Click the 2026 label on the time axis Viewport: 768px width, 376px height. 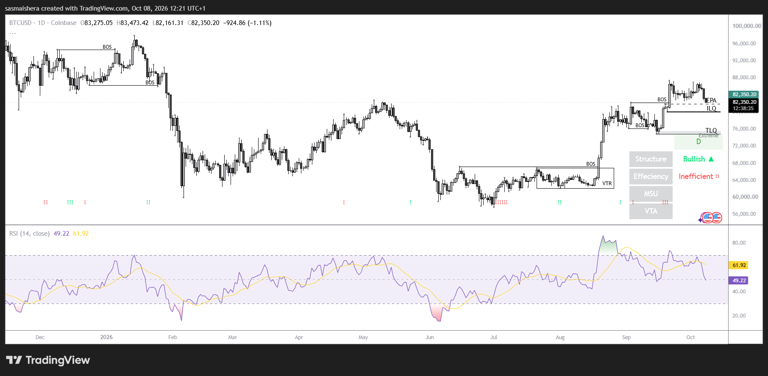(106, 337)
